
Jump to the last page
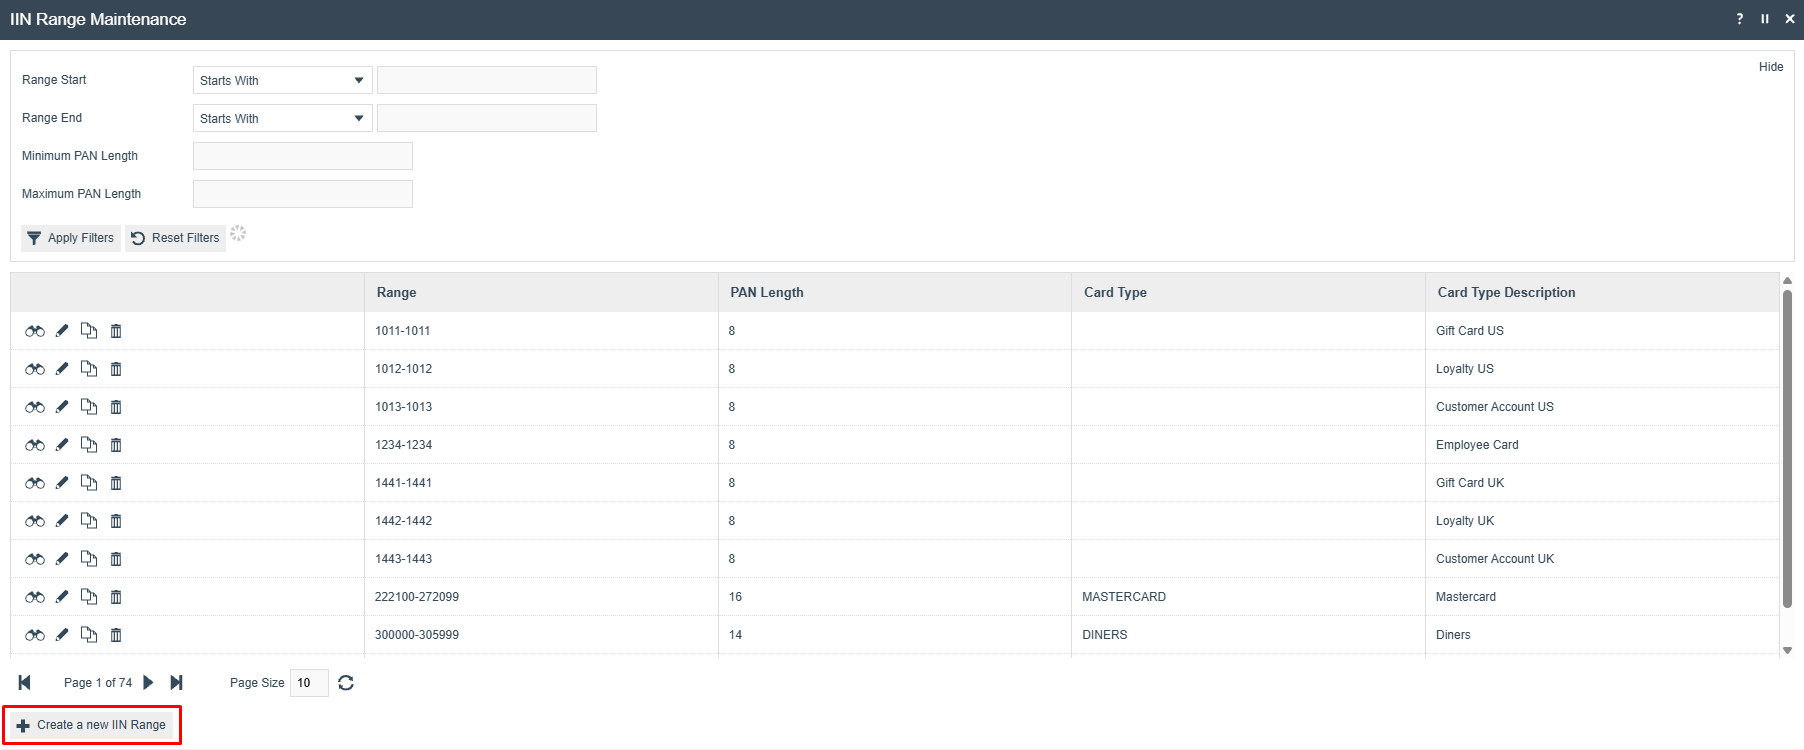point(177,683)
